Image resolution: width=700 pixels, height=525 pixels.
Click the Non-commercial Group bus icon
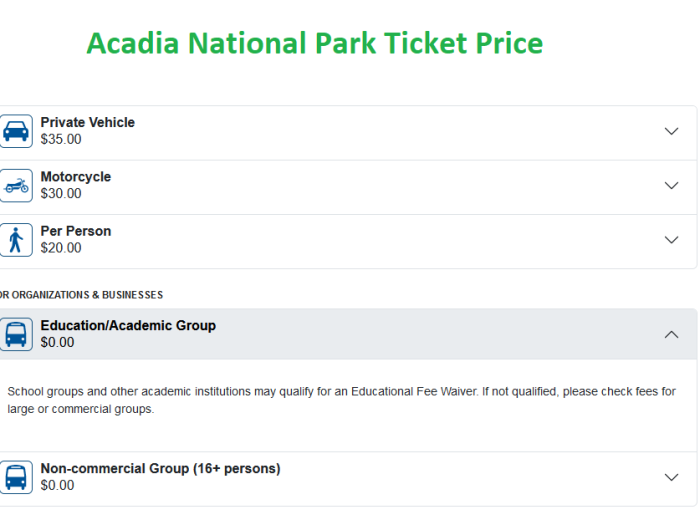[x=16, y=477]
